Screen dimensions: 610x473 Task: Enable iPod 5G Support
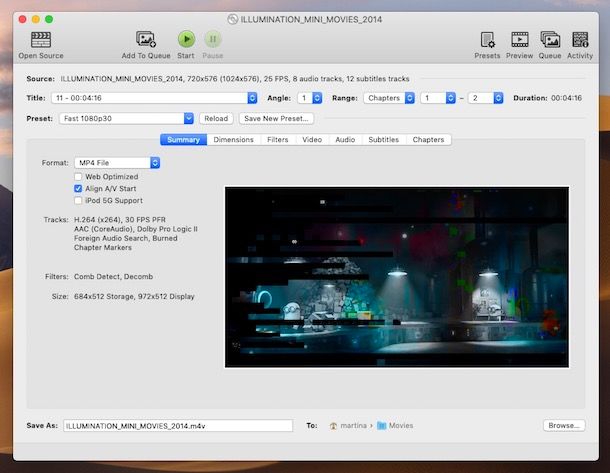click(x=78, y=201)
